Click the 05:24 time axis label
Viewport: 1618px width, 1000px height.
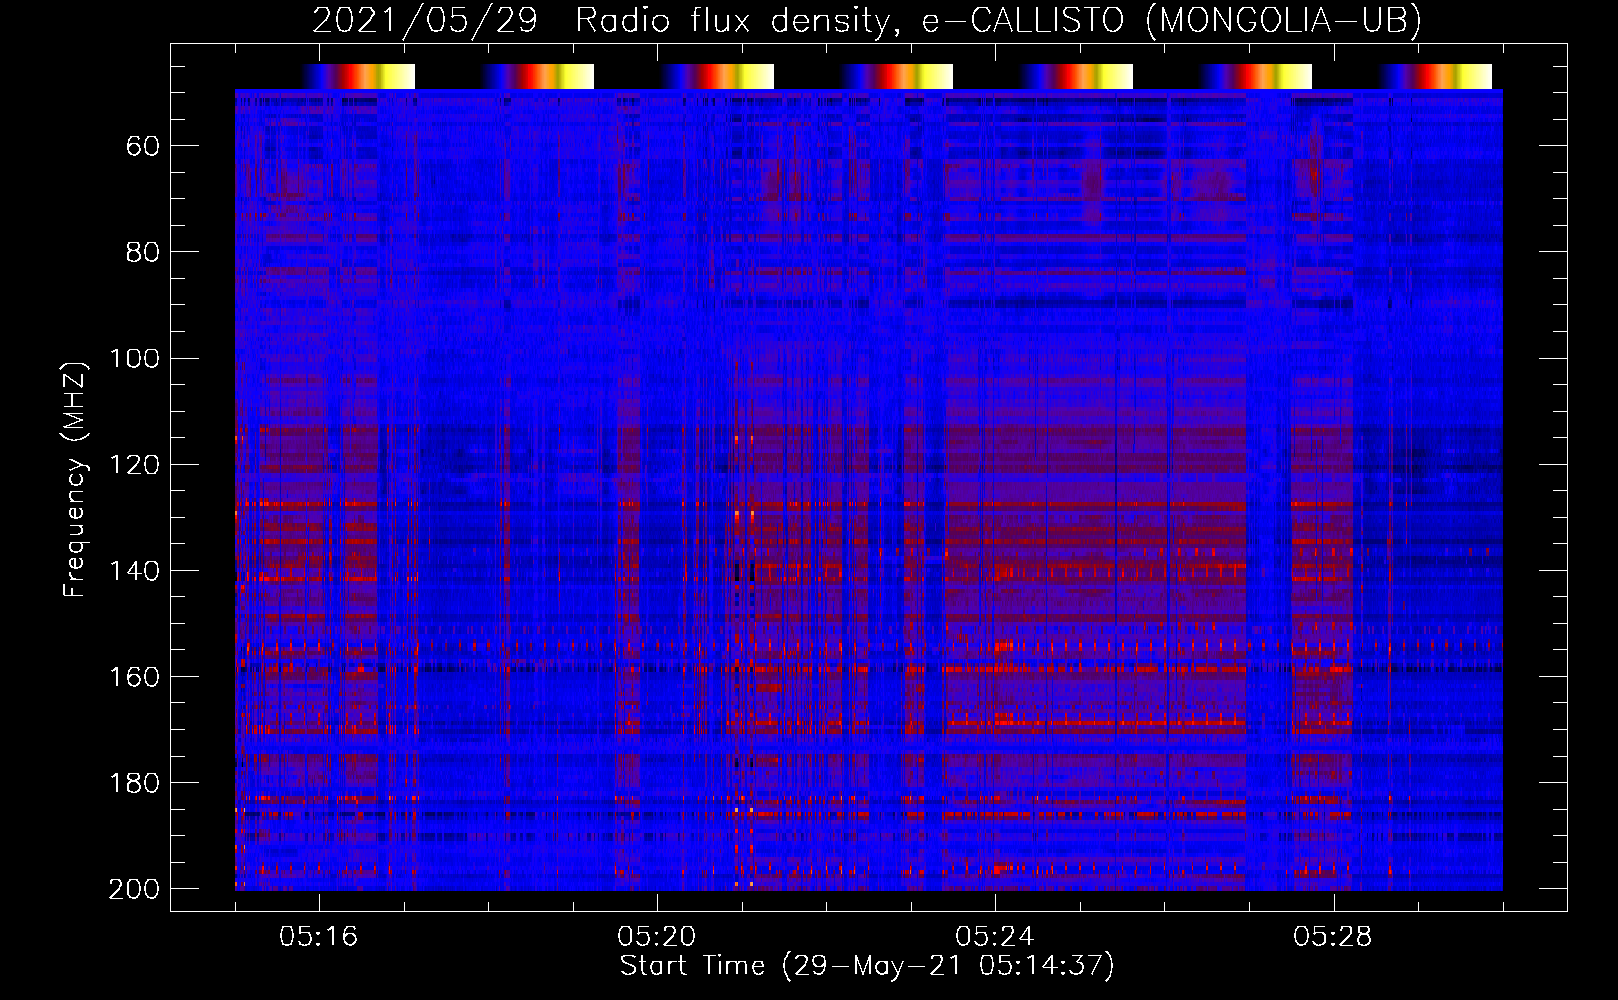click(x=994, y=937)
